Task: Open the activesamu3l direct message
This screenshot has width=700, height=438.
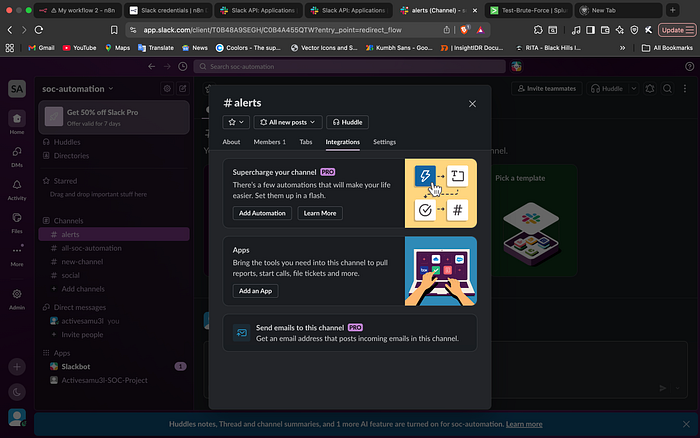Action: 114,321
